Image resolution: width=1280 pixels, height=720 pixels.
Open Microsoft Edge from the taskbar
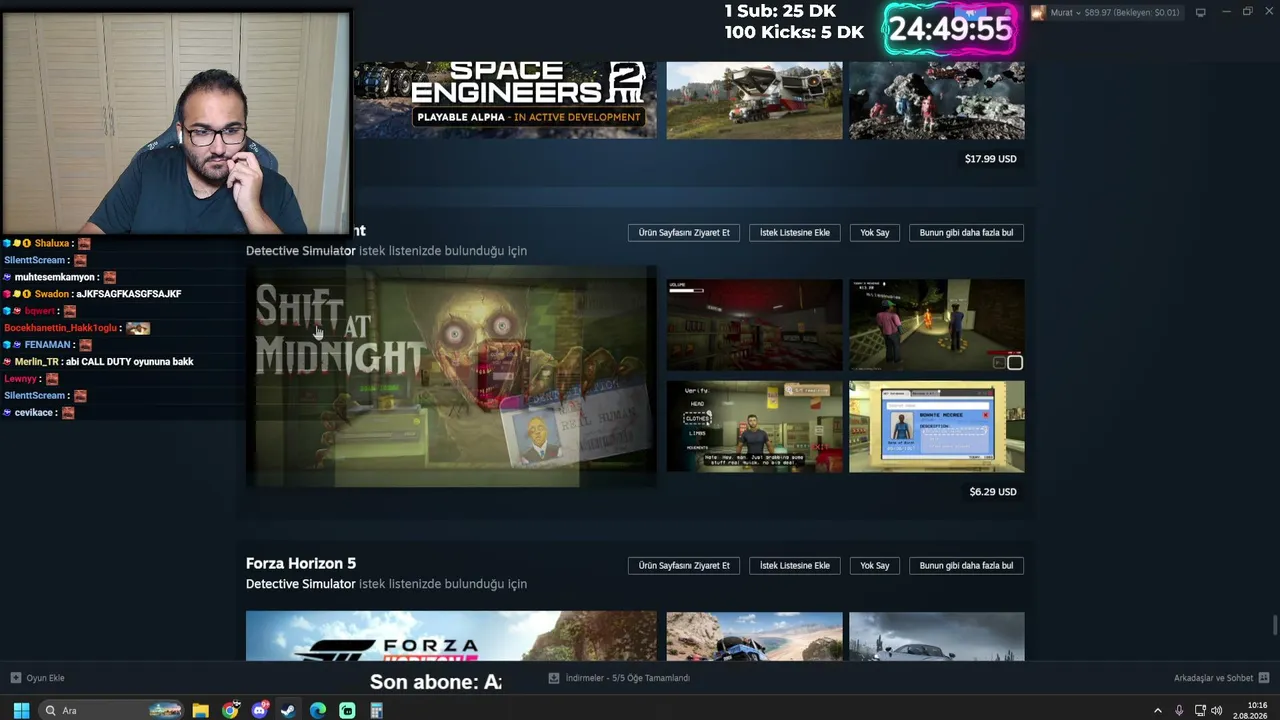(318, 710)
